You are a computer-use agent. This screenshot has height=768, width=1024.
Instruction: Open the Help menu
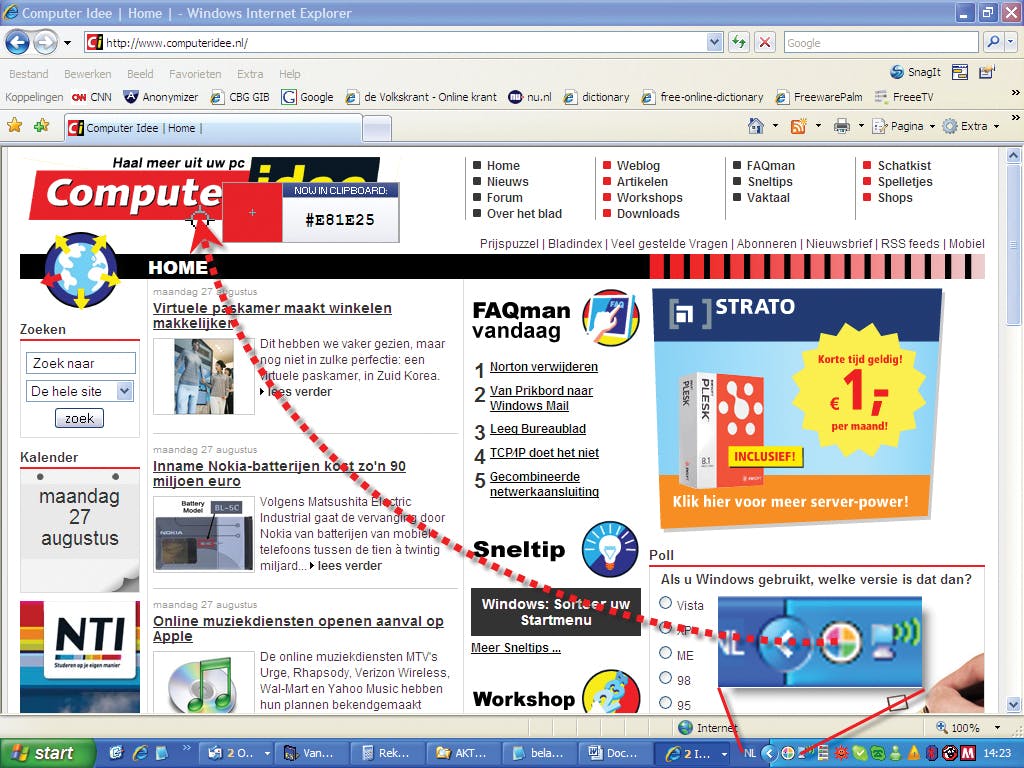click(289, 74)
